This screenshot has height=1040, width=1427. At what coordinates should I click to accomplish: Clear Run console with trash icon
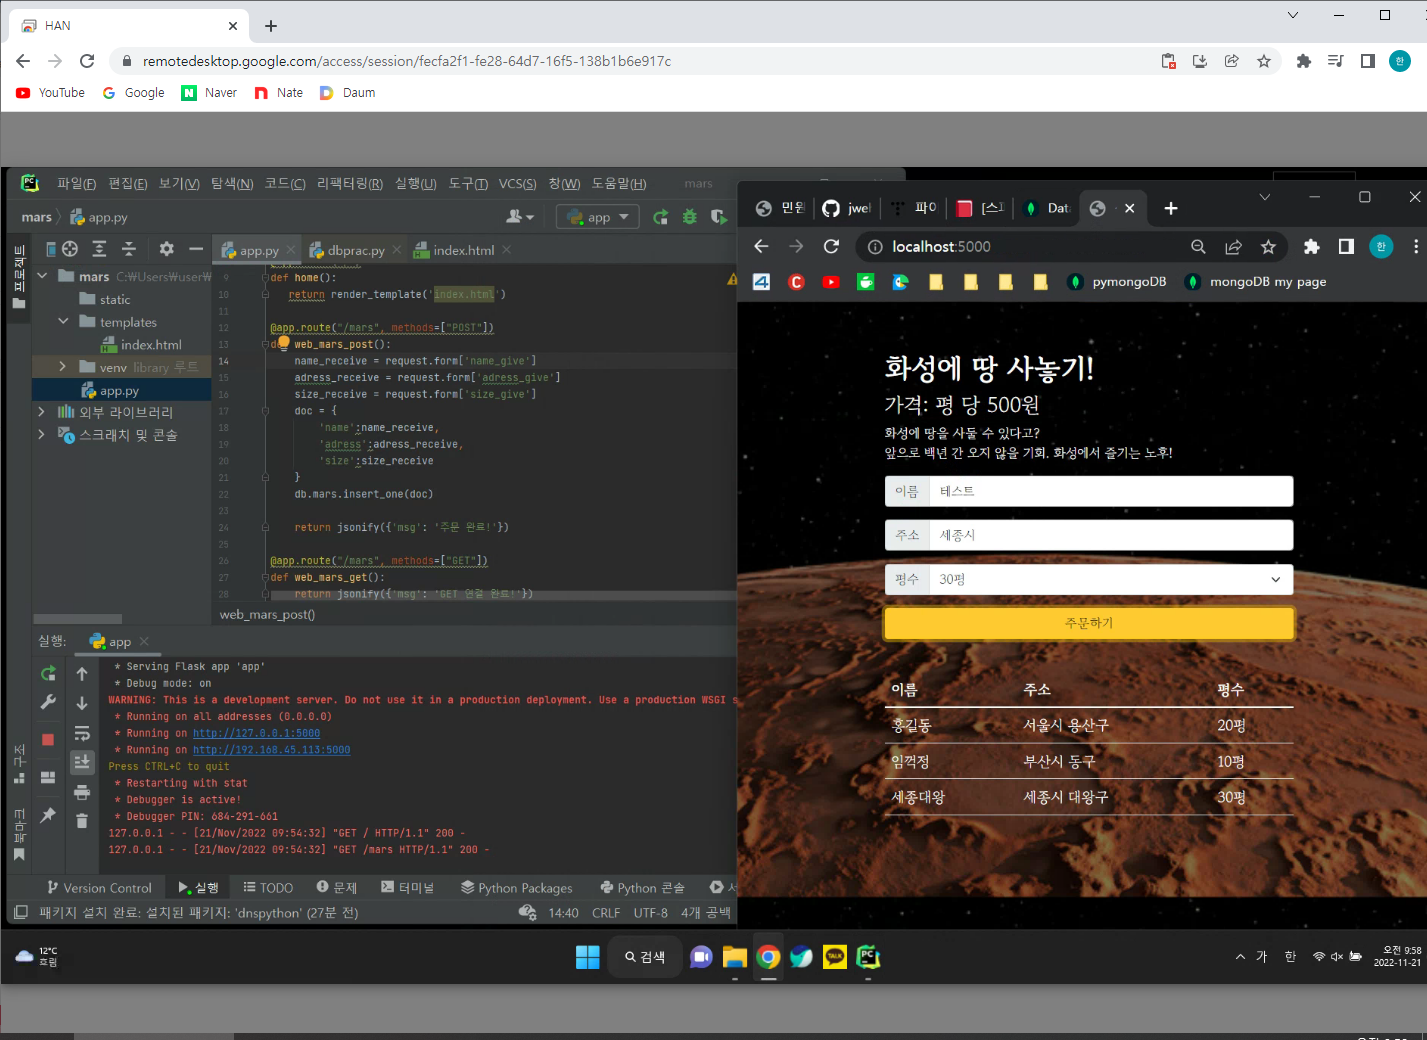82,821
